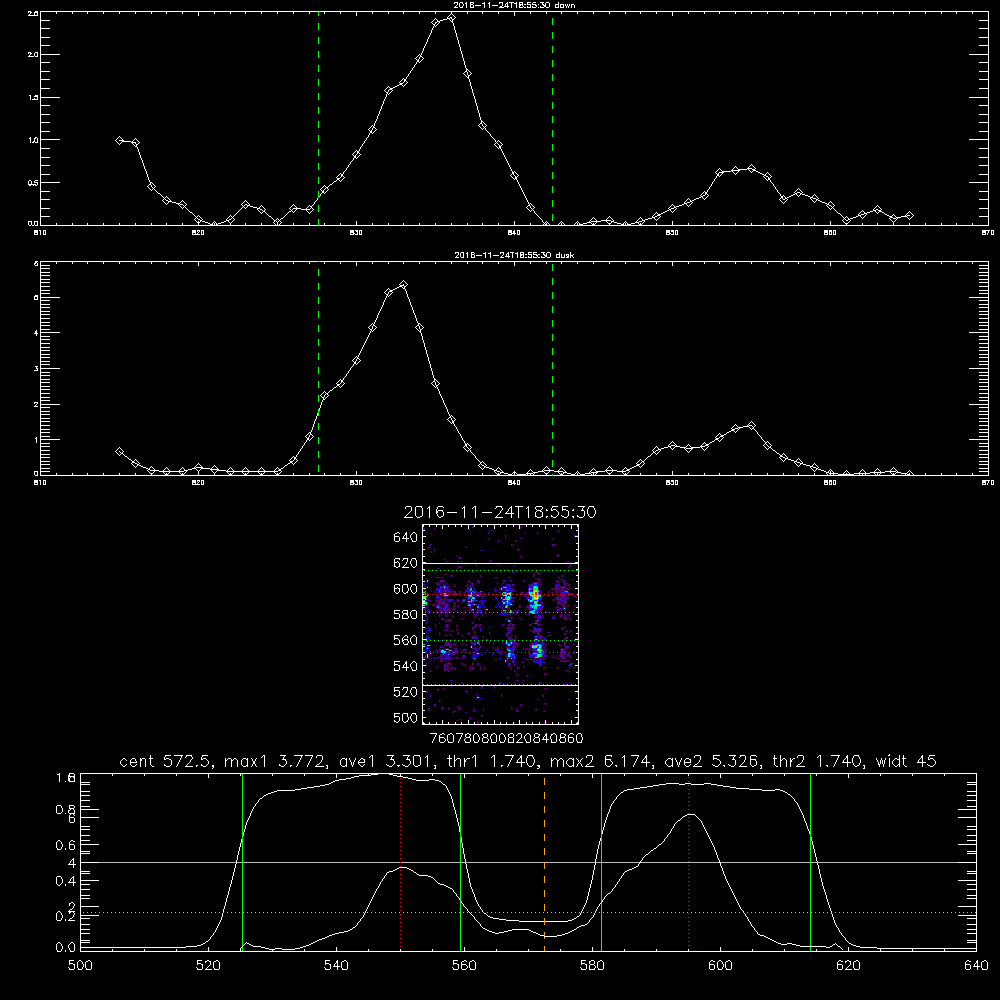The height and width of the screenshot is (1000, 1000).
Task: Click the highest diamond marker in the dawn plot
Action: [x=452, y=18]
